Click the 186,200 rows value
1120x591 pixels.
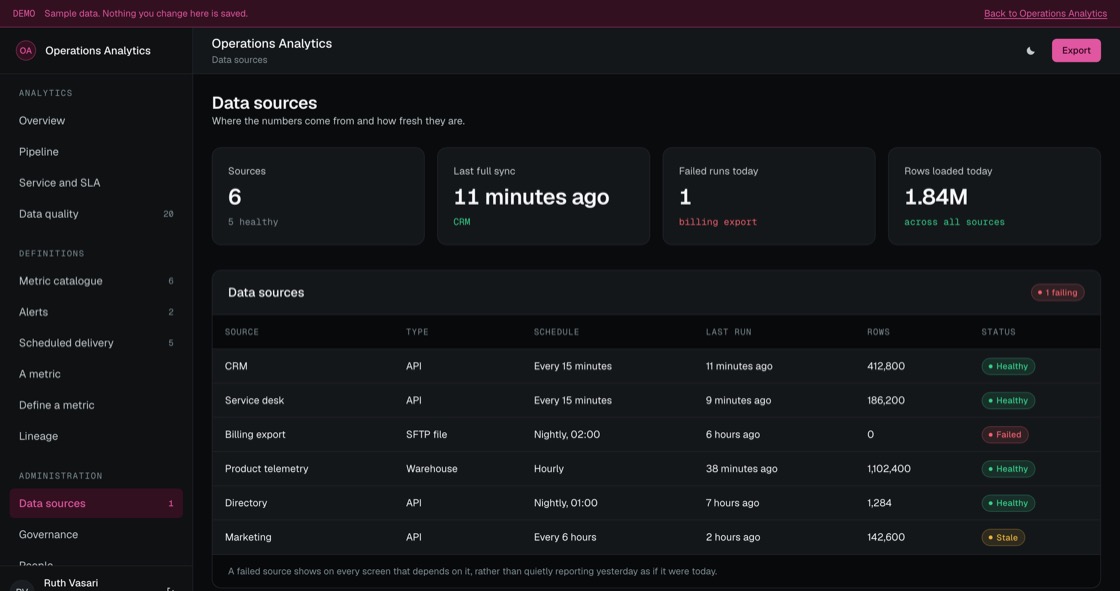886,400
